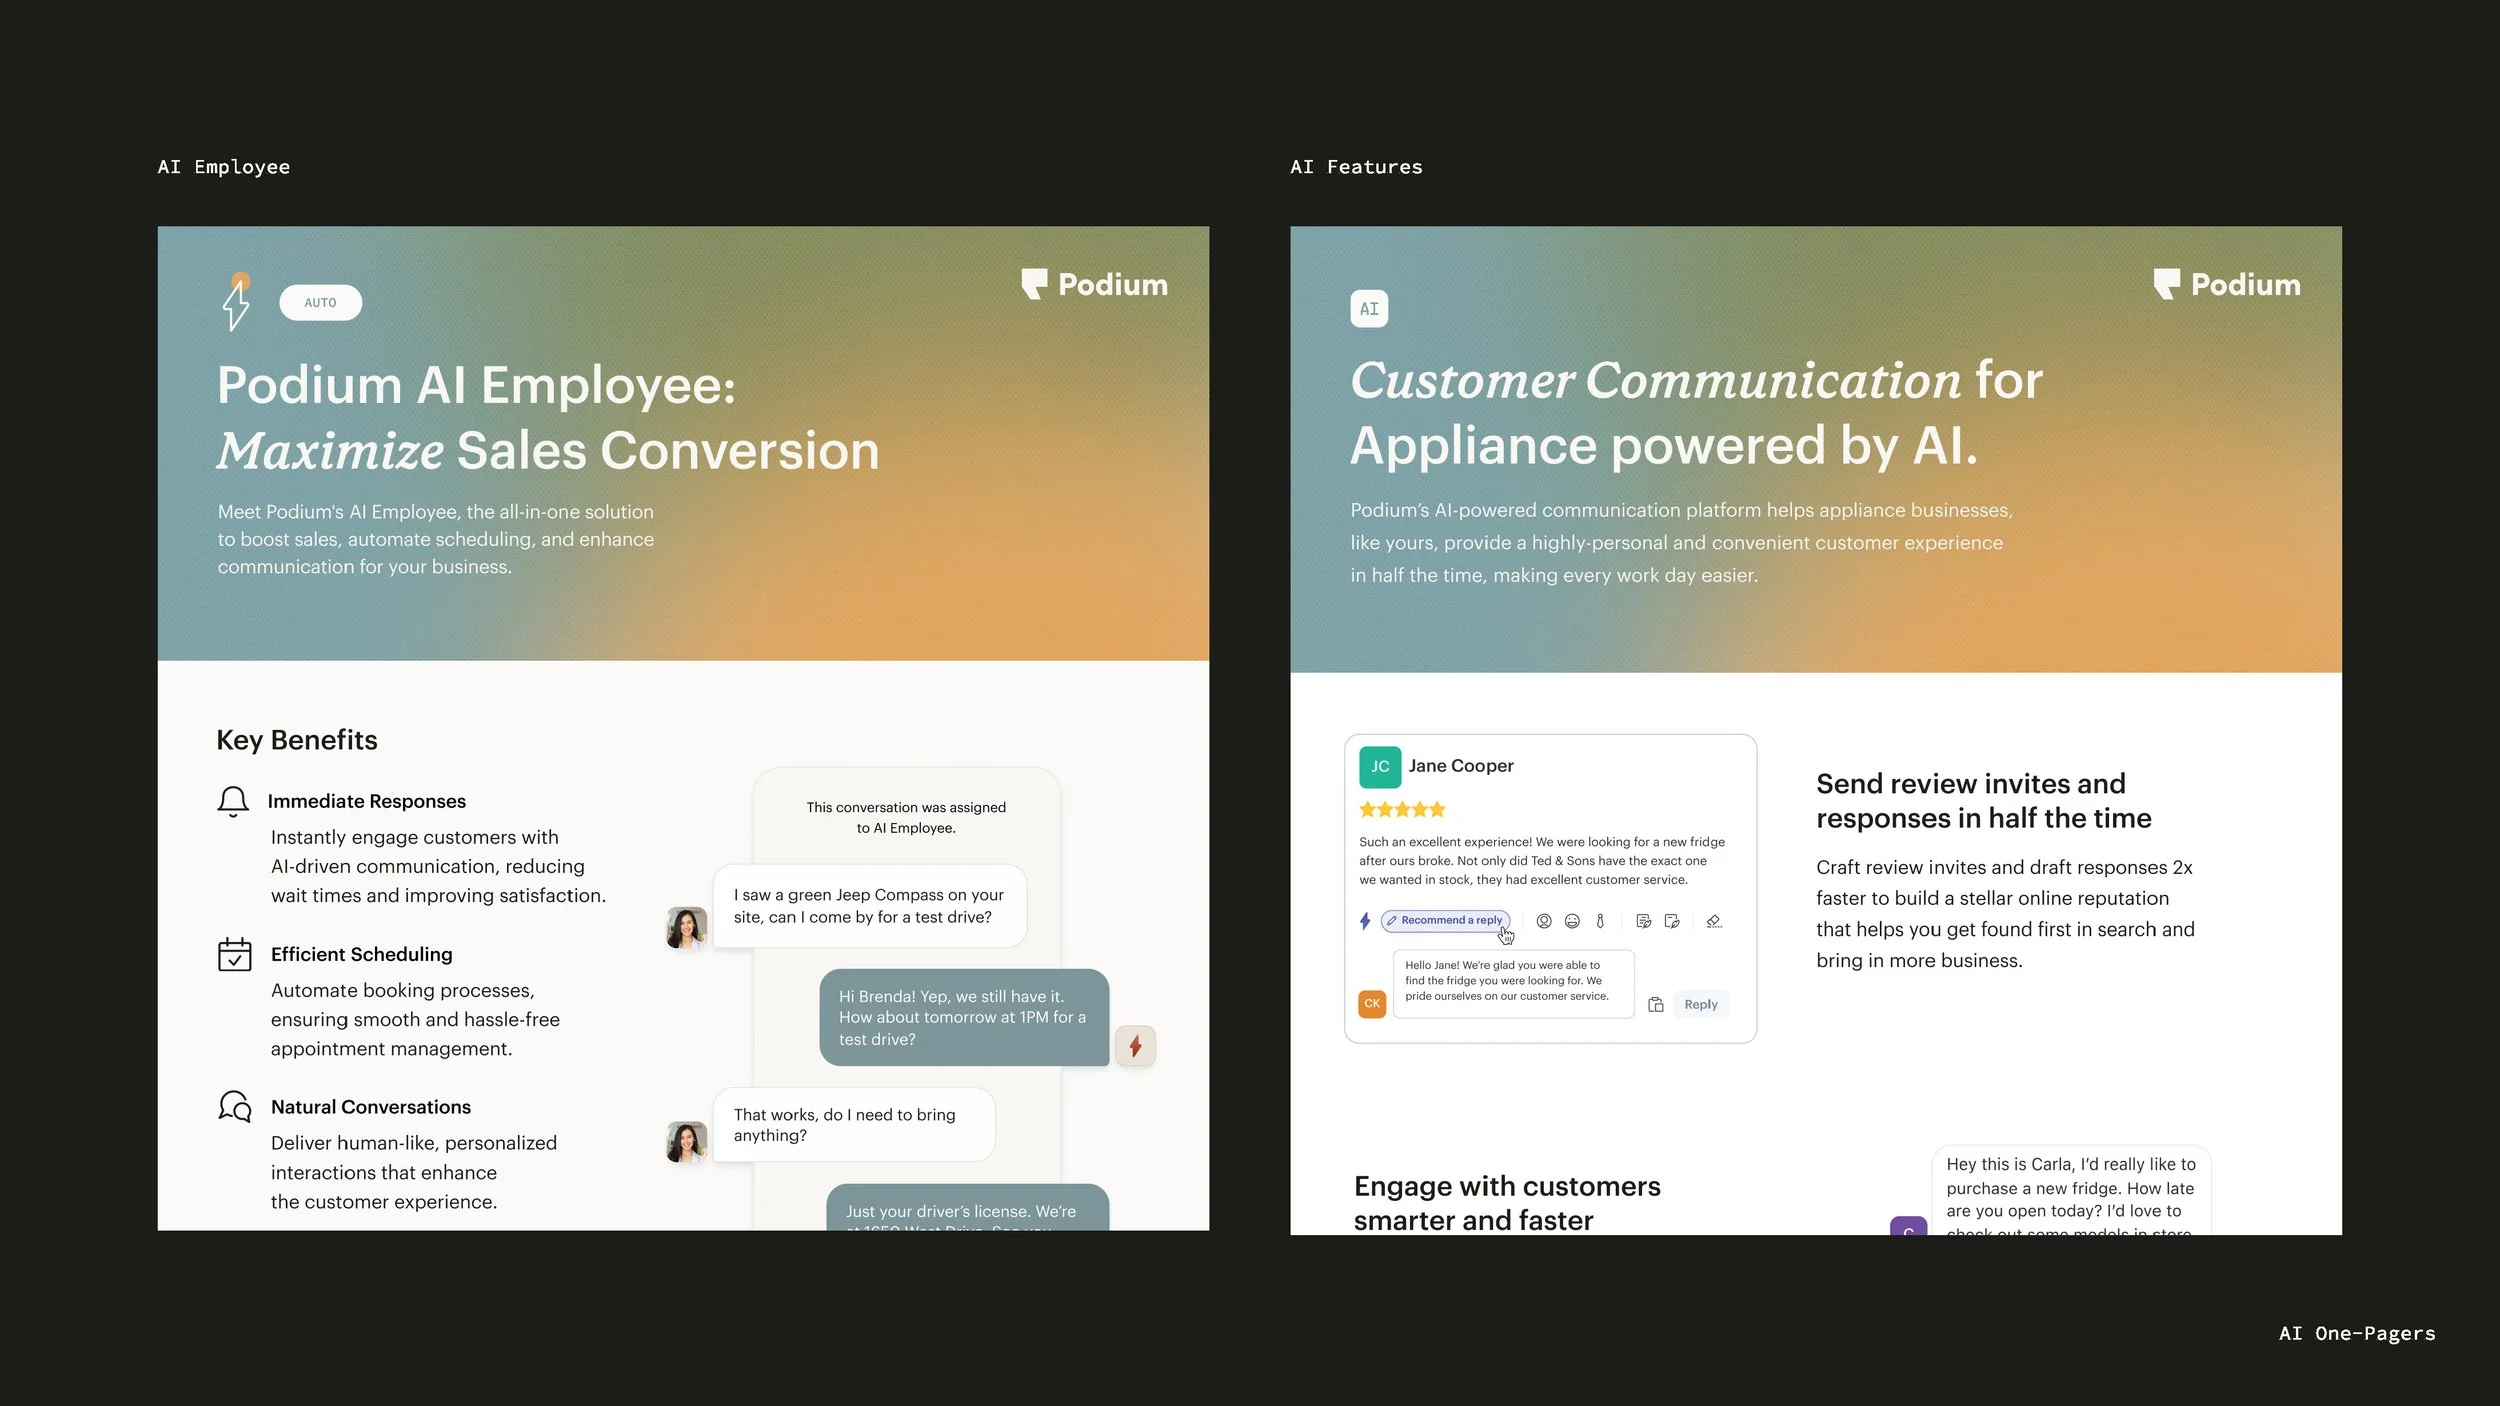Click the "Such an excellent experience!" review text

[x=1542, y=861]
